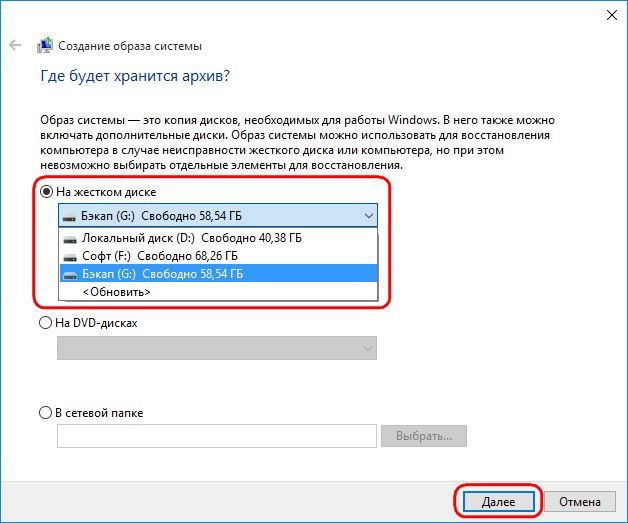Close the system image dialog window
The width and height of the screenshot is (628, 523).
[612, 15]
